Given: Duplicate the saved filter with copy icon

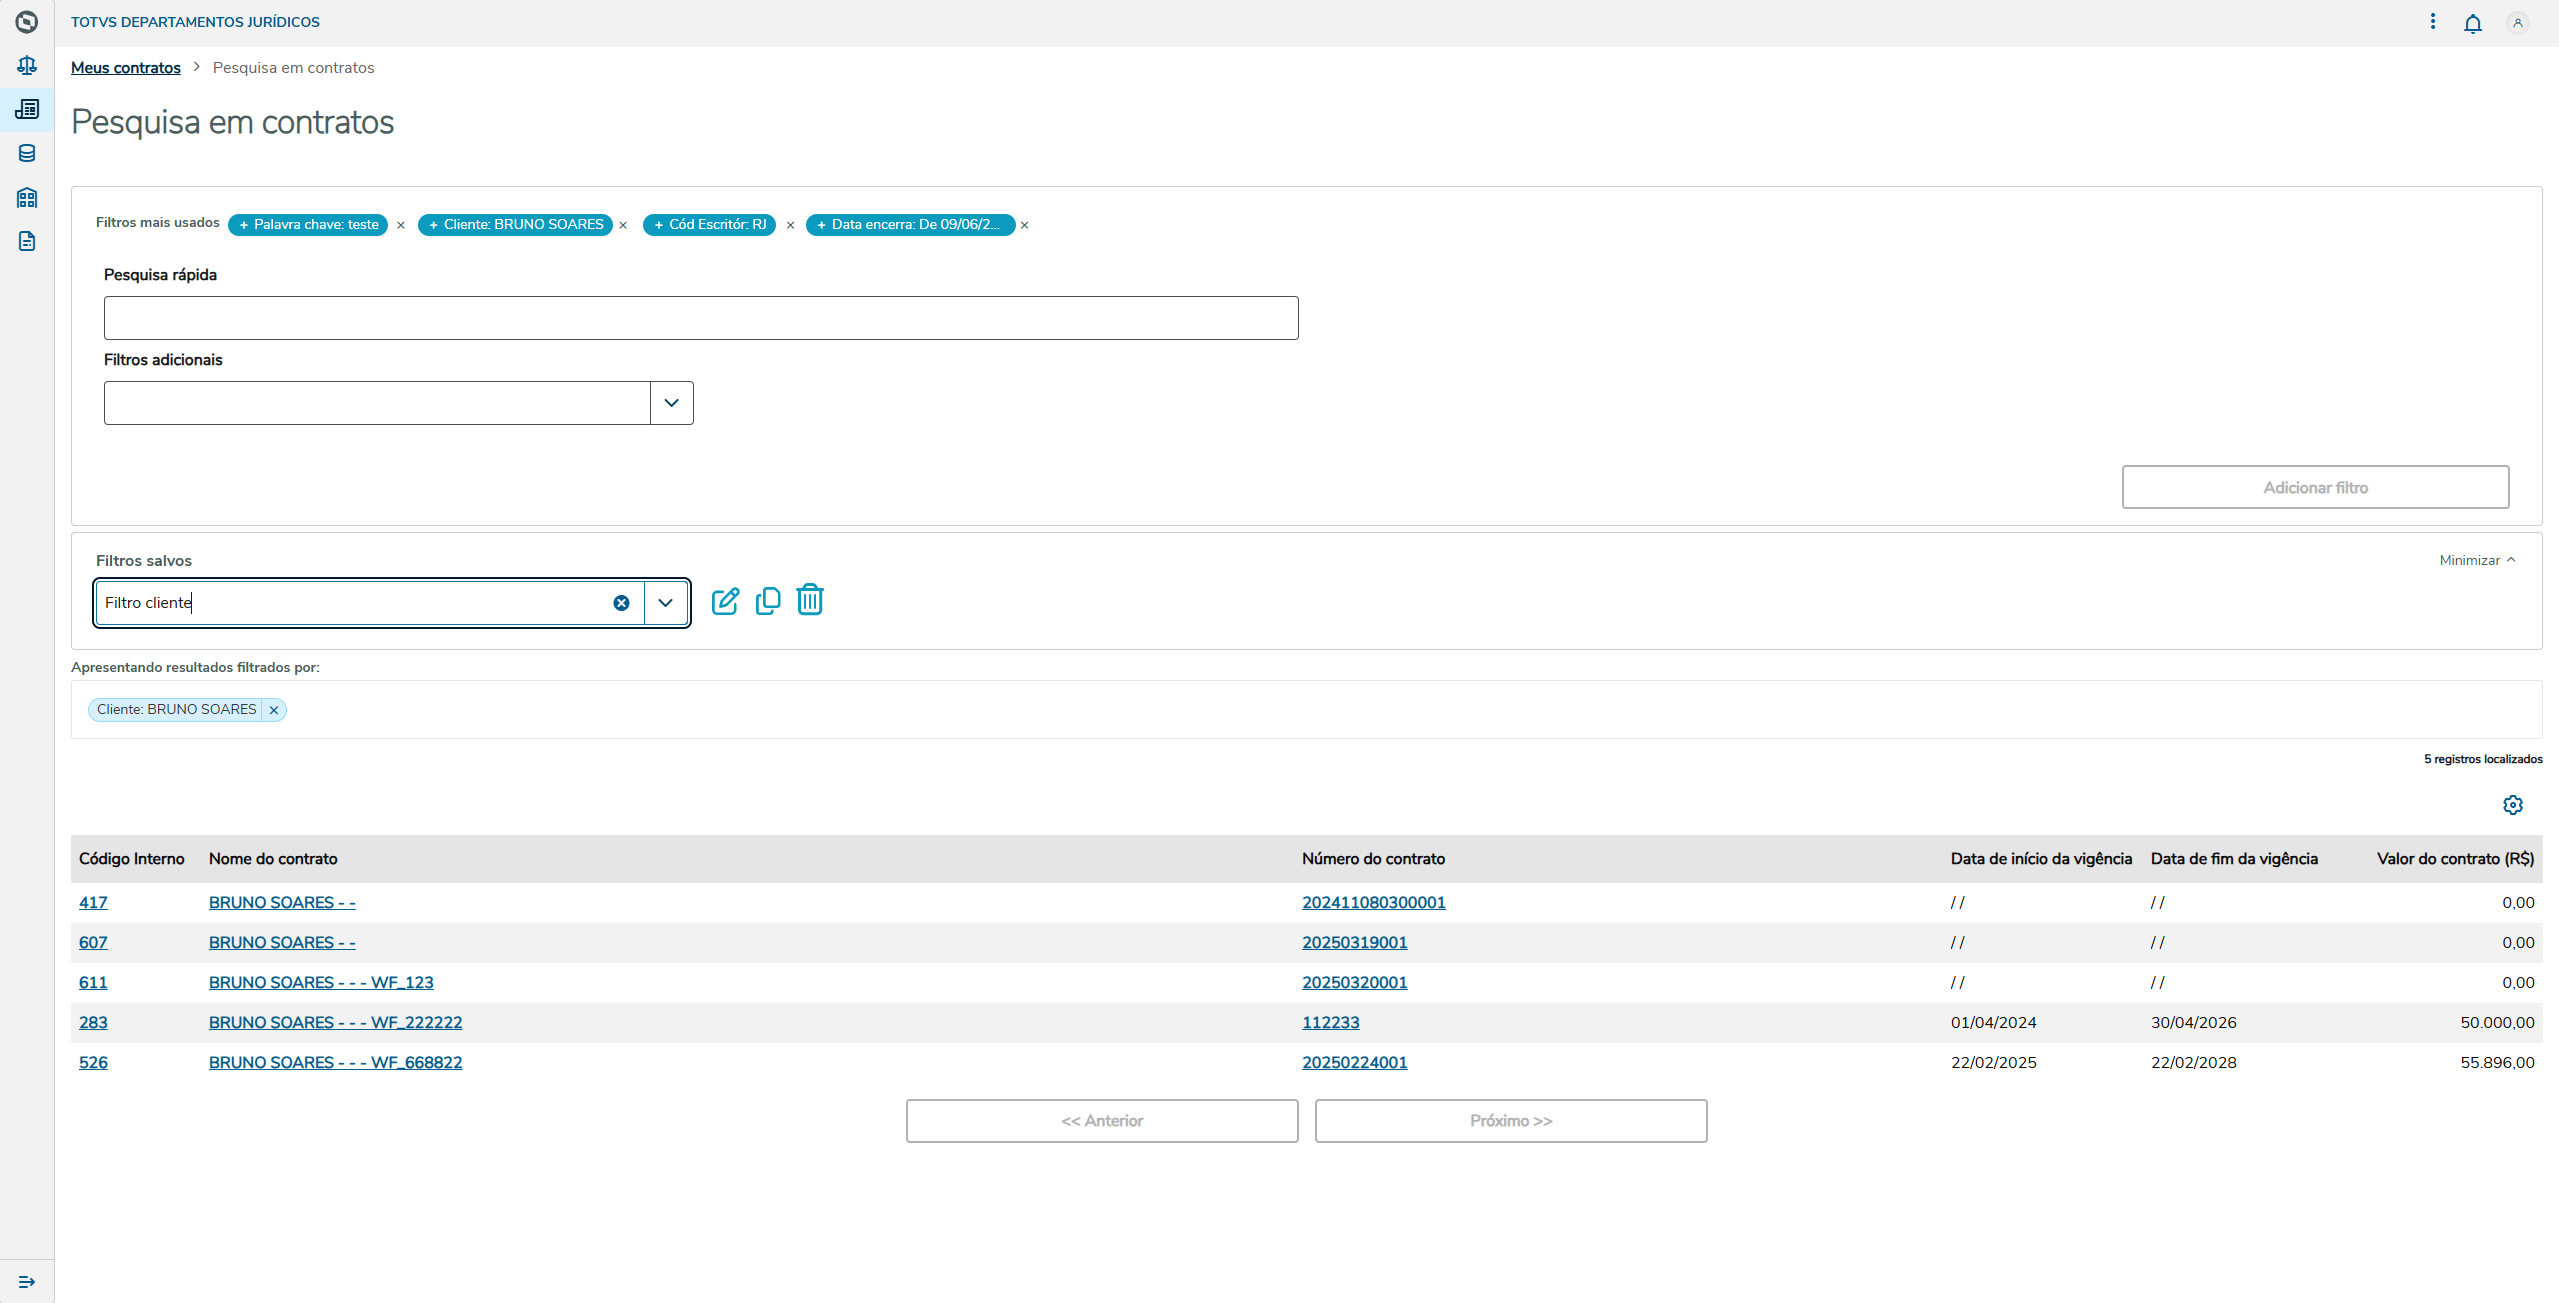Looking at the screenshot, I should pyautogui.click(x=768, y=601).
